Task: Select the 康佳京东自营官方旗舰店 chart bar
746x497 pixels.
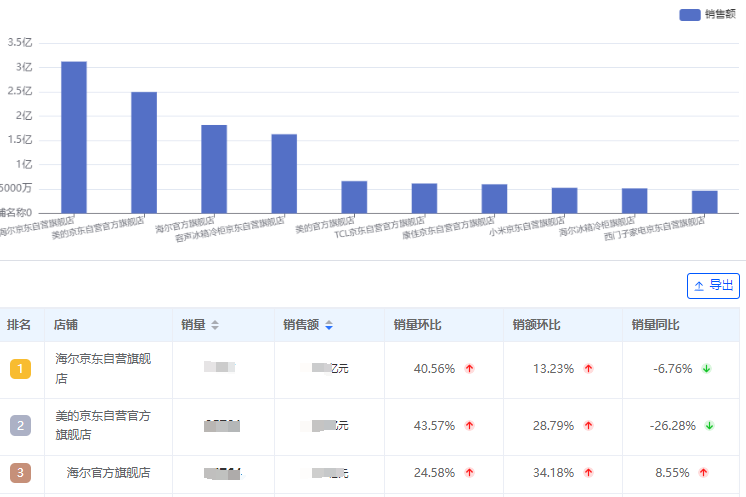Action: (x=494, y=199)
